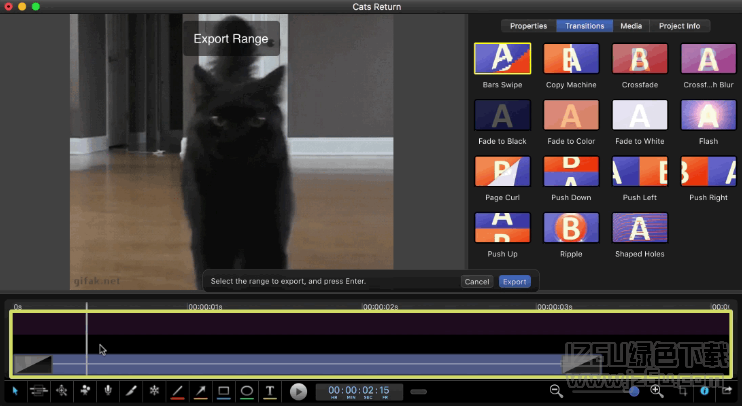Click the small slider next to timecode
742x406 pixels.
418,392
